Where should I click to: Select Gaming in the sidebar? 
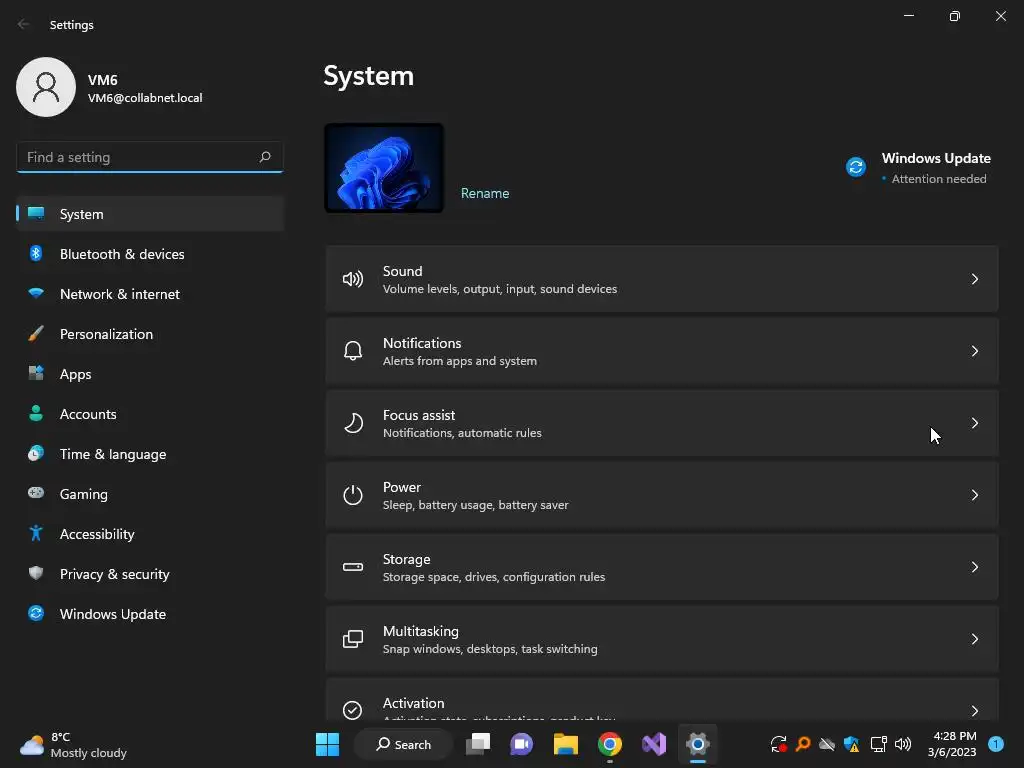click(150, 494)
